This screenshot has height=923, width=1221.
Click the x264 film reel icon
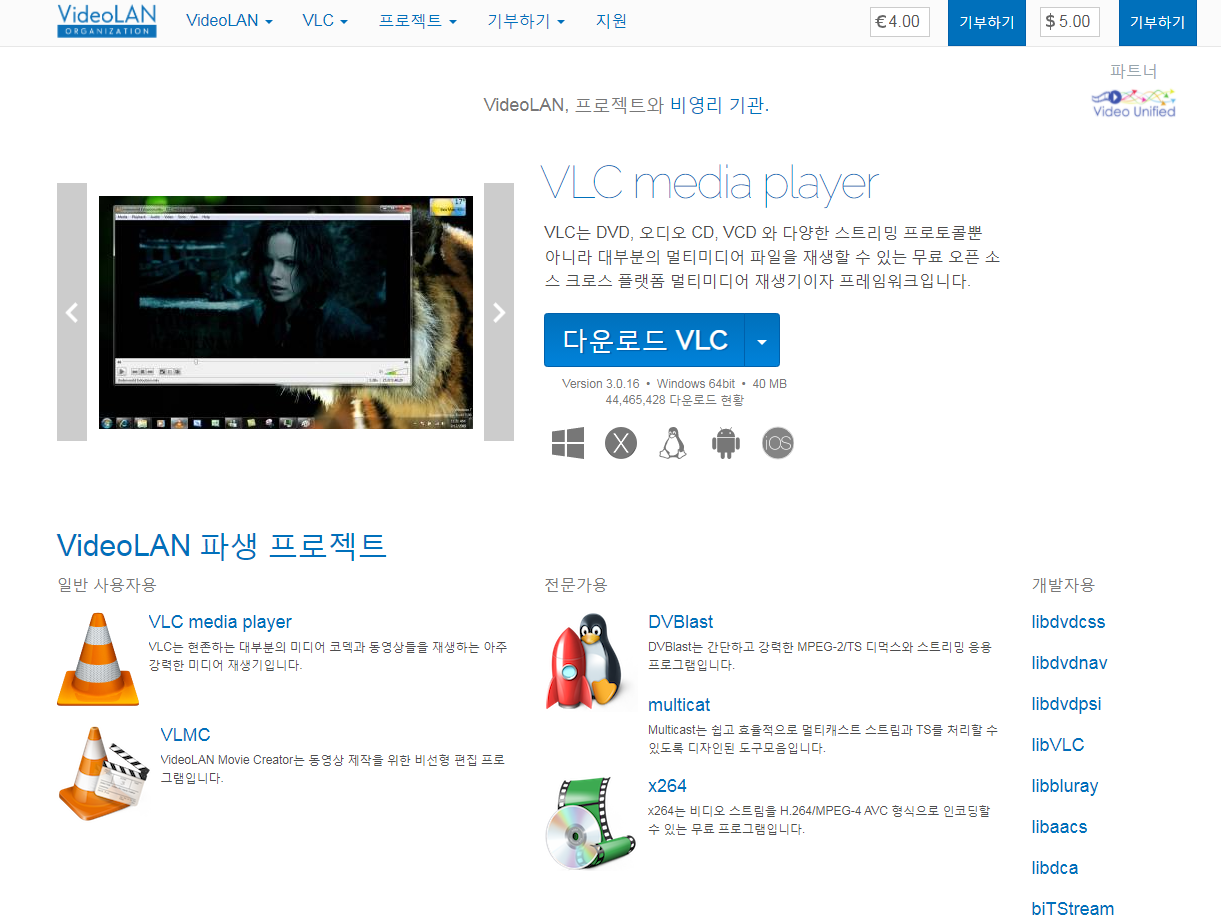pos(590,823)
